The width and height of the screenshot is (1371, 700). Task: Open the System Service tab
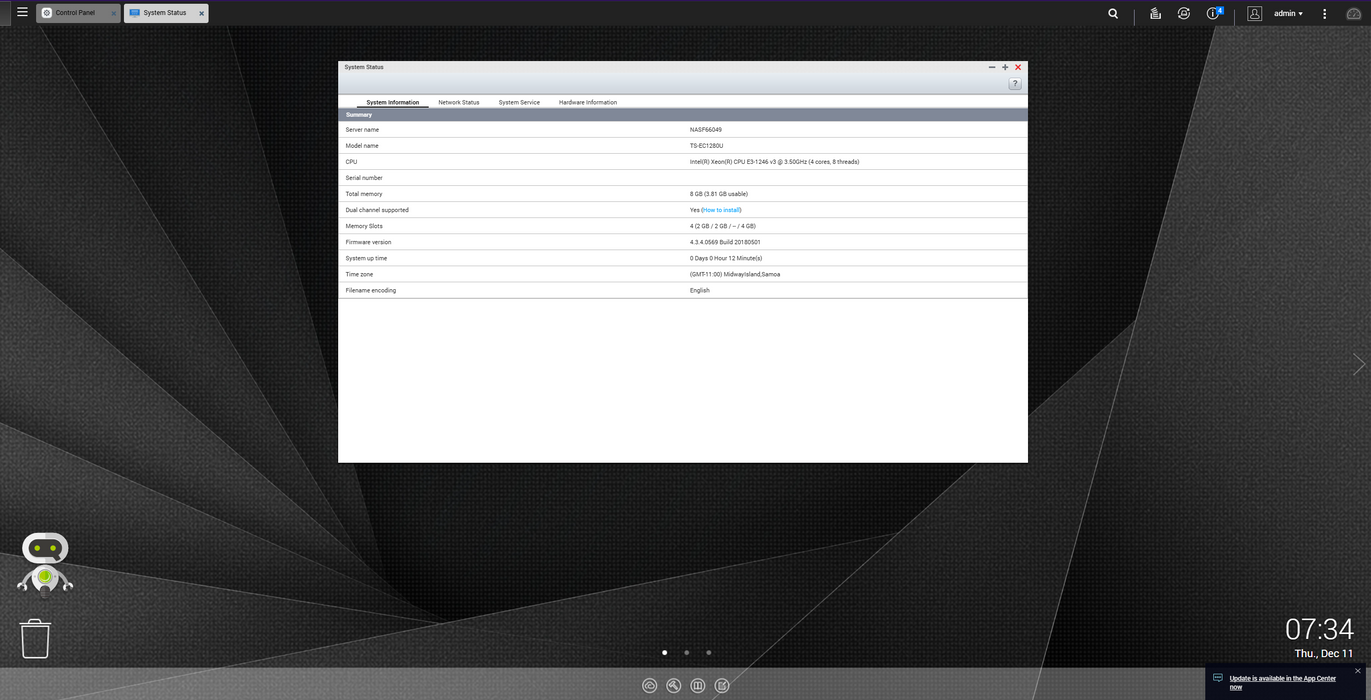click(x=519, y=102)
